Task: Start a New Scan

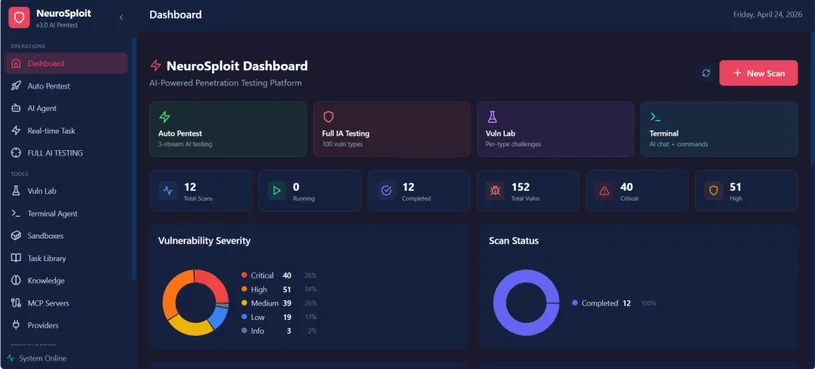Action: click(x=758, y=73)
